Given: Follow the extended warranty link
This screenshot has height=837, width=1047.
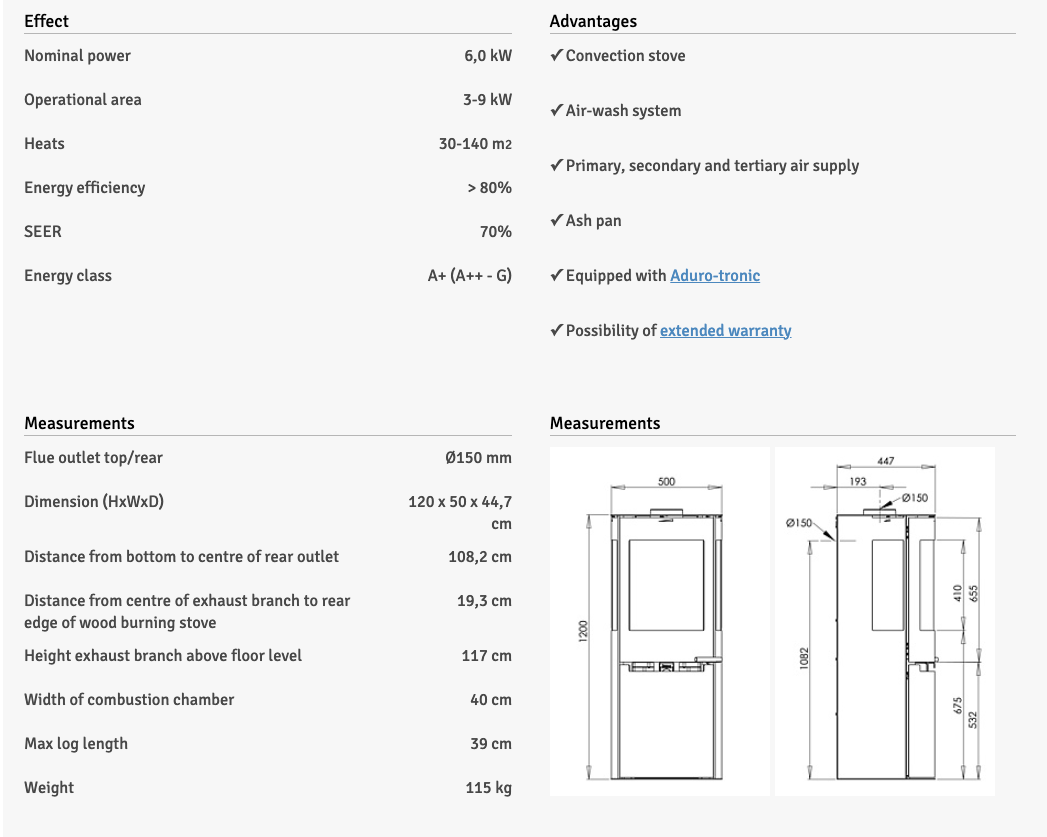Looking at the screenshot, I should 725,330.
